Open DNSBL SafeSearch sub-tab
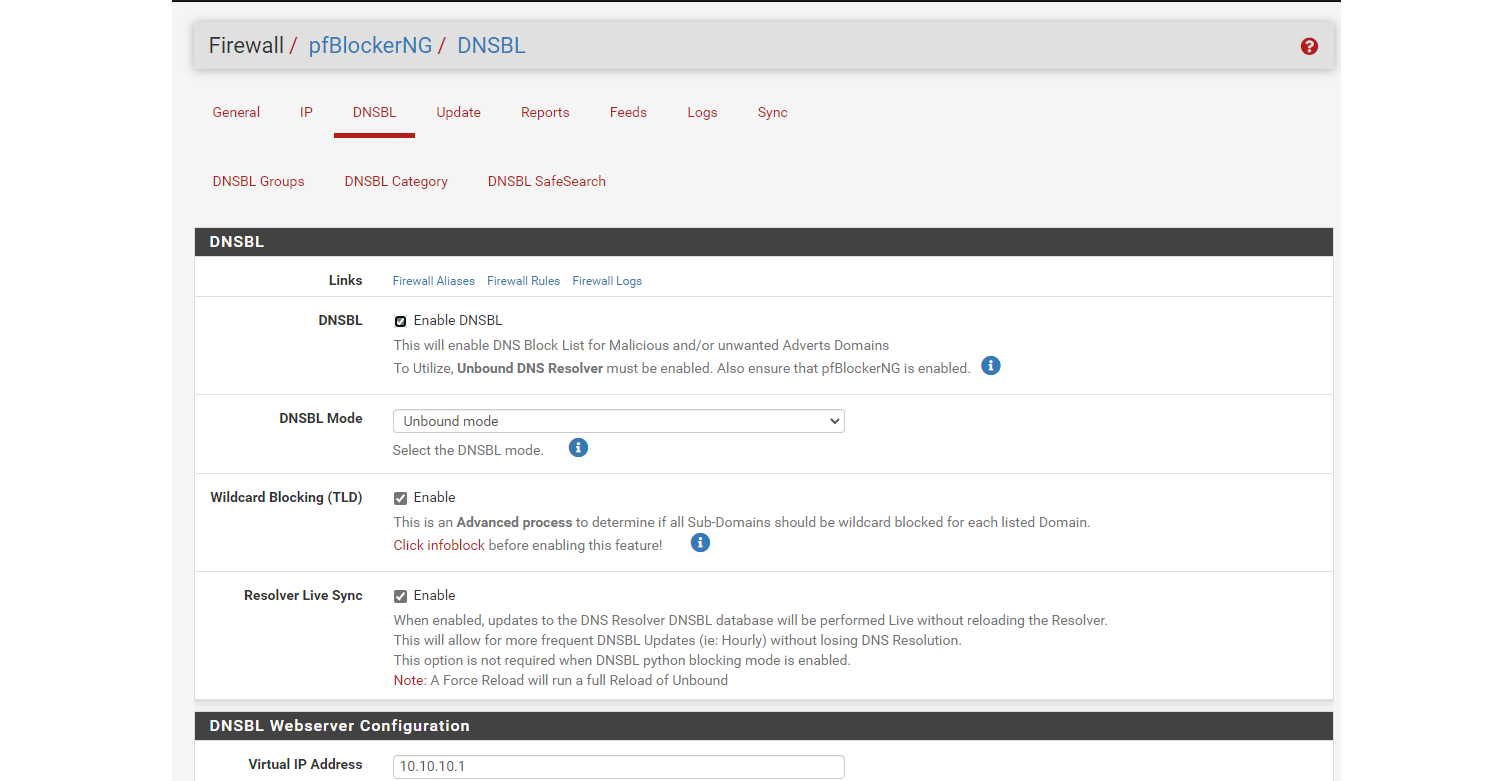 pos(546,181)
